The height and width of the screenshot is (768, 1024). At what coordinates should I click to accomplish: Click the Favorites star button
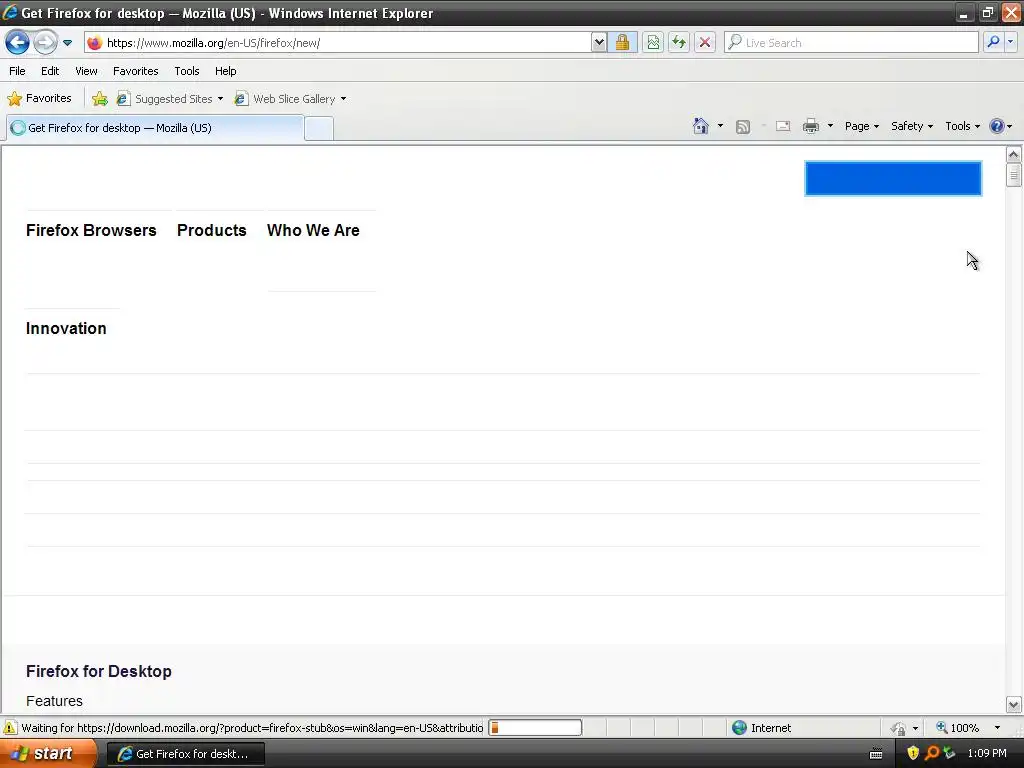coord(40,99)
